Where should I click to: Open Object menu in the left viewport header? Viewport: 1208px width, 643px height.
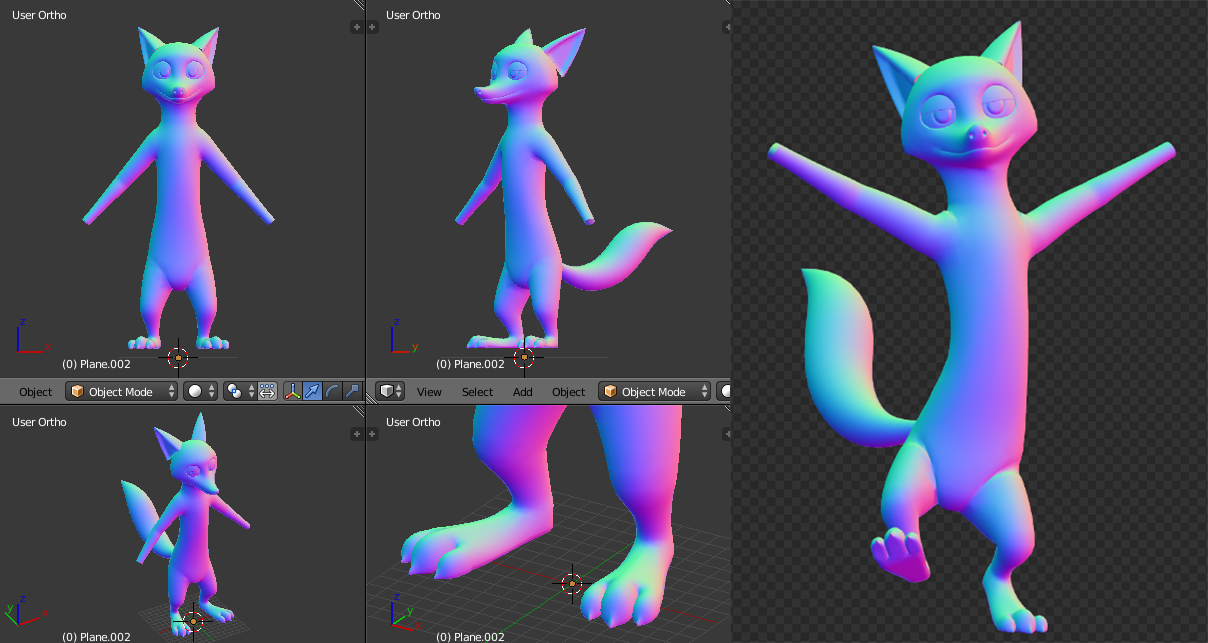click(x=35, y=392)
